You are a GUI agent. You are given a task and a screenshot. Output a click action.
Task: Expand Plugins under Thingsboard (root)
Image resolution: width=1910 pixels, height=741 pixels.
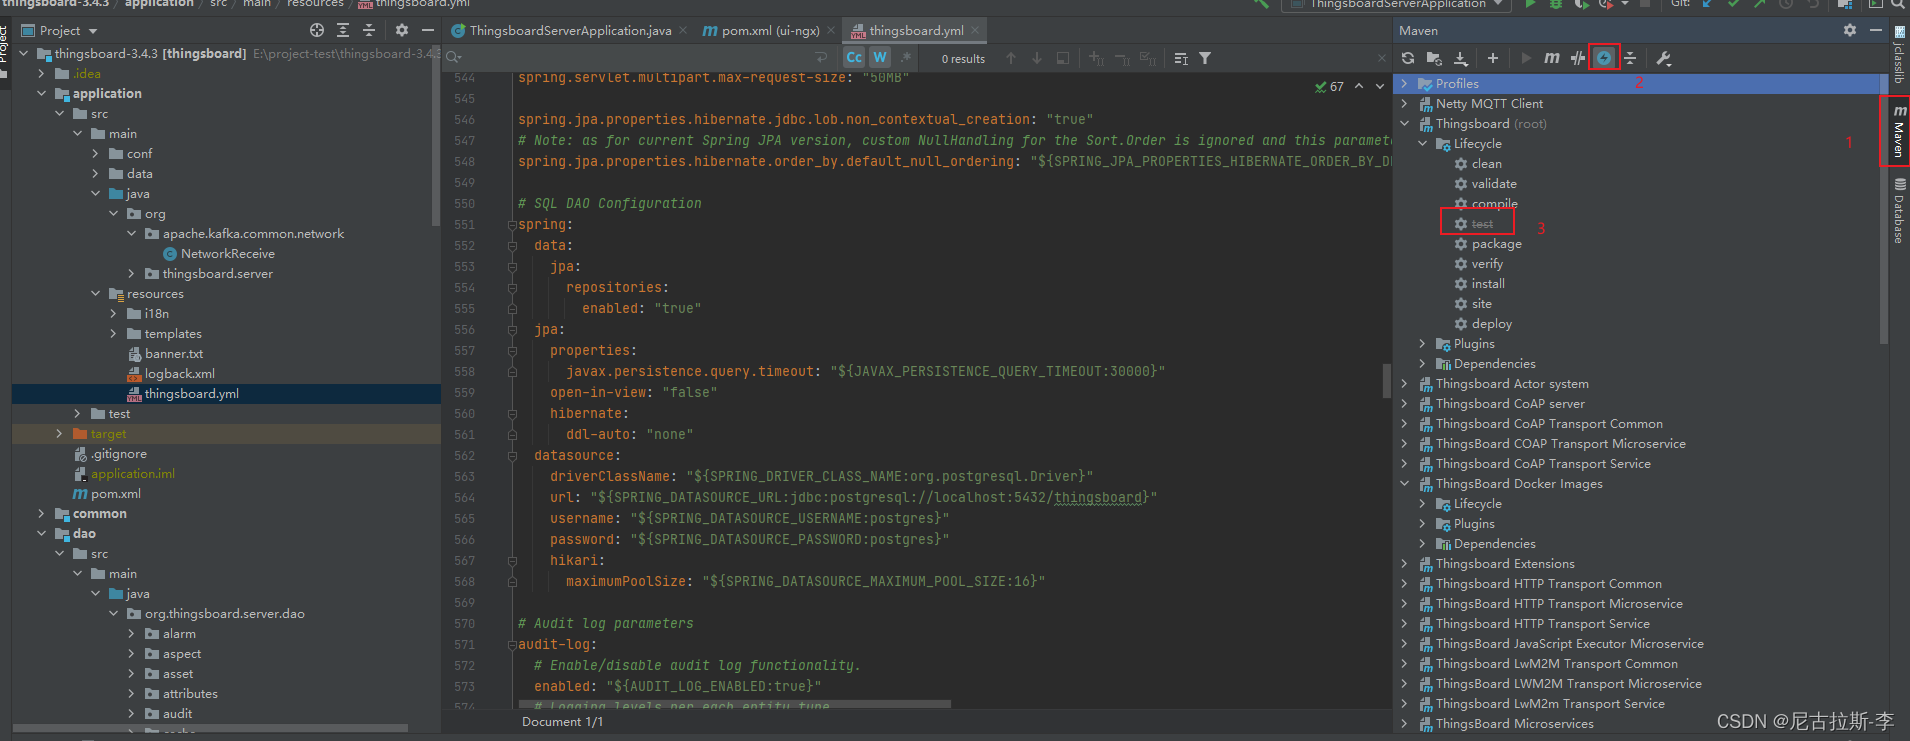[1422, 344]
